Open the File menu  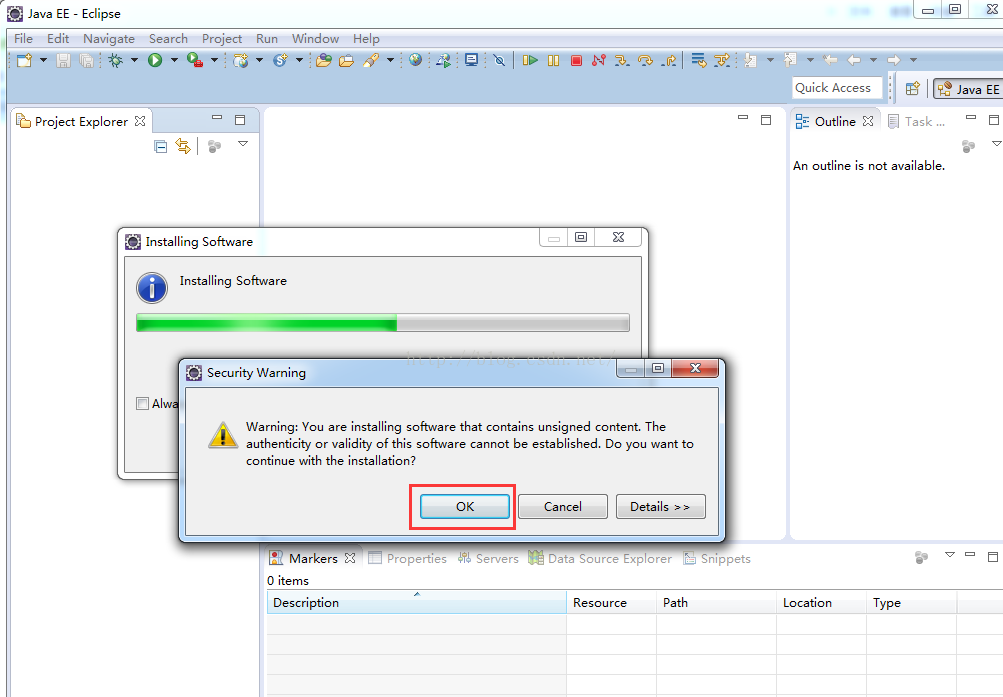click(x=24, y=39)
